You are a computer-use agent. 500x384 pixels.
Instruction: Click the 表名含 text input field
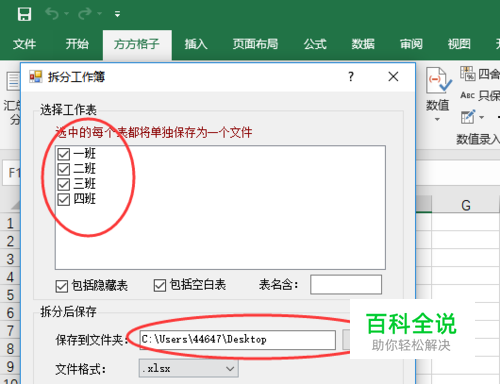coord(346,285)
